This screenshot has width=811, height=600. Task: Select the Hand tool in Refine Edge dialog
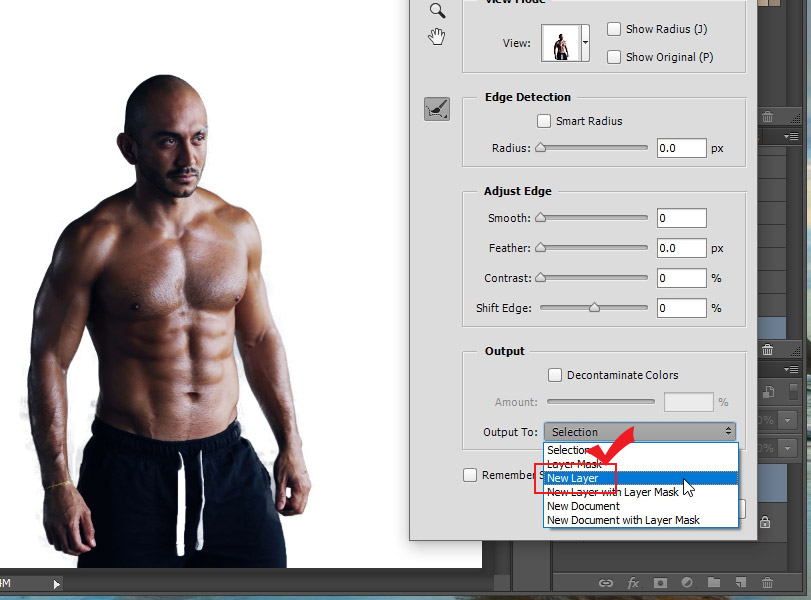tap(437, 37)
